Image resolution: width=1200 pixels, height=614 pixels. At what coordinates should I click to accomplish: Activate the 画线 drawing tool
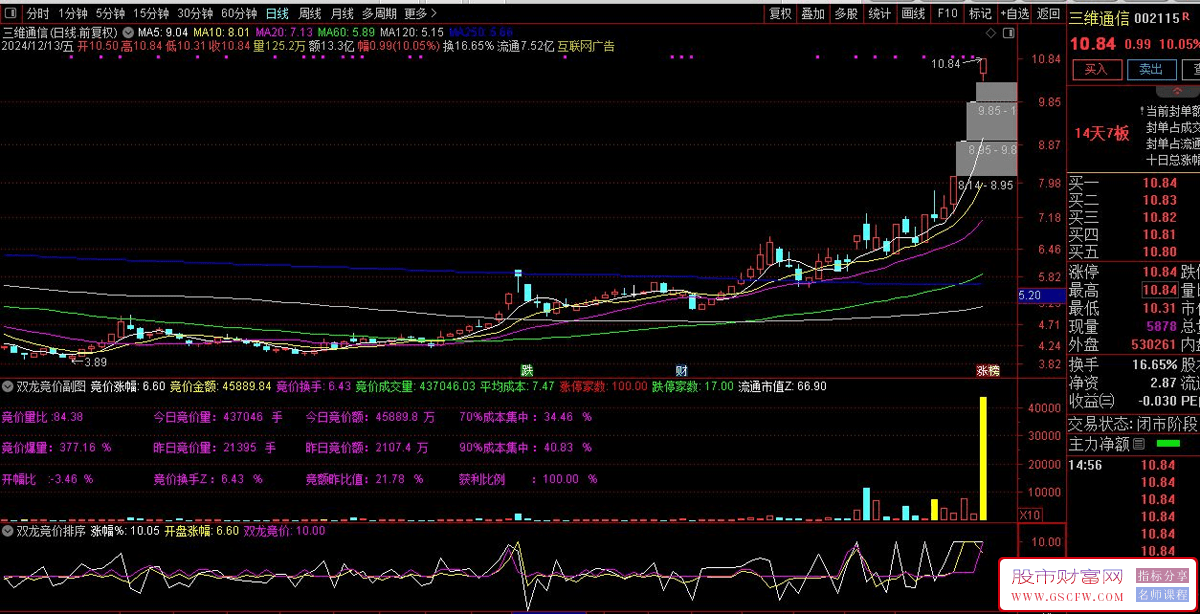click(912, 14)
